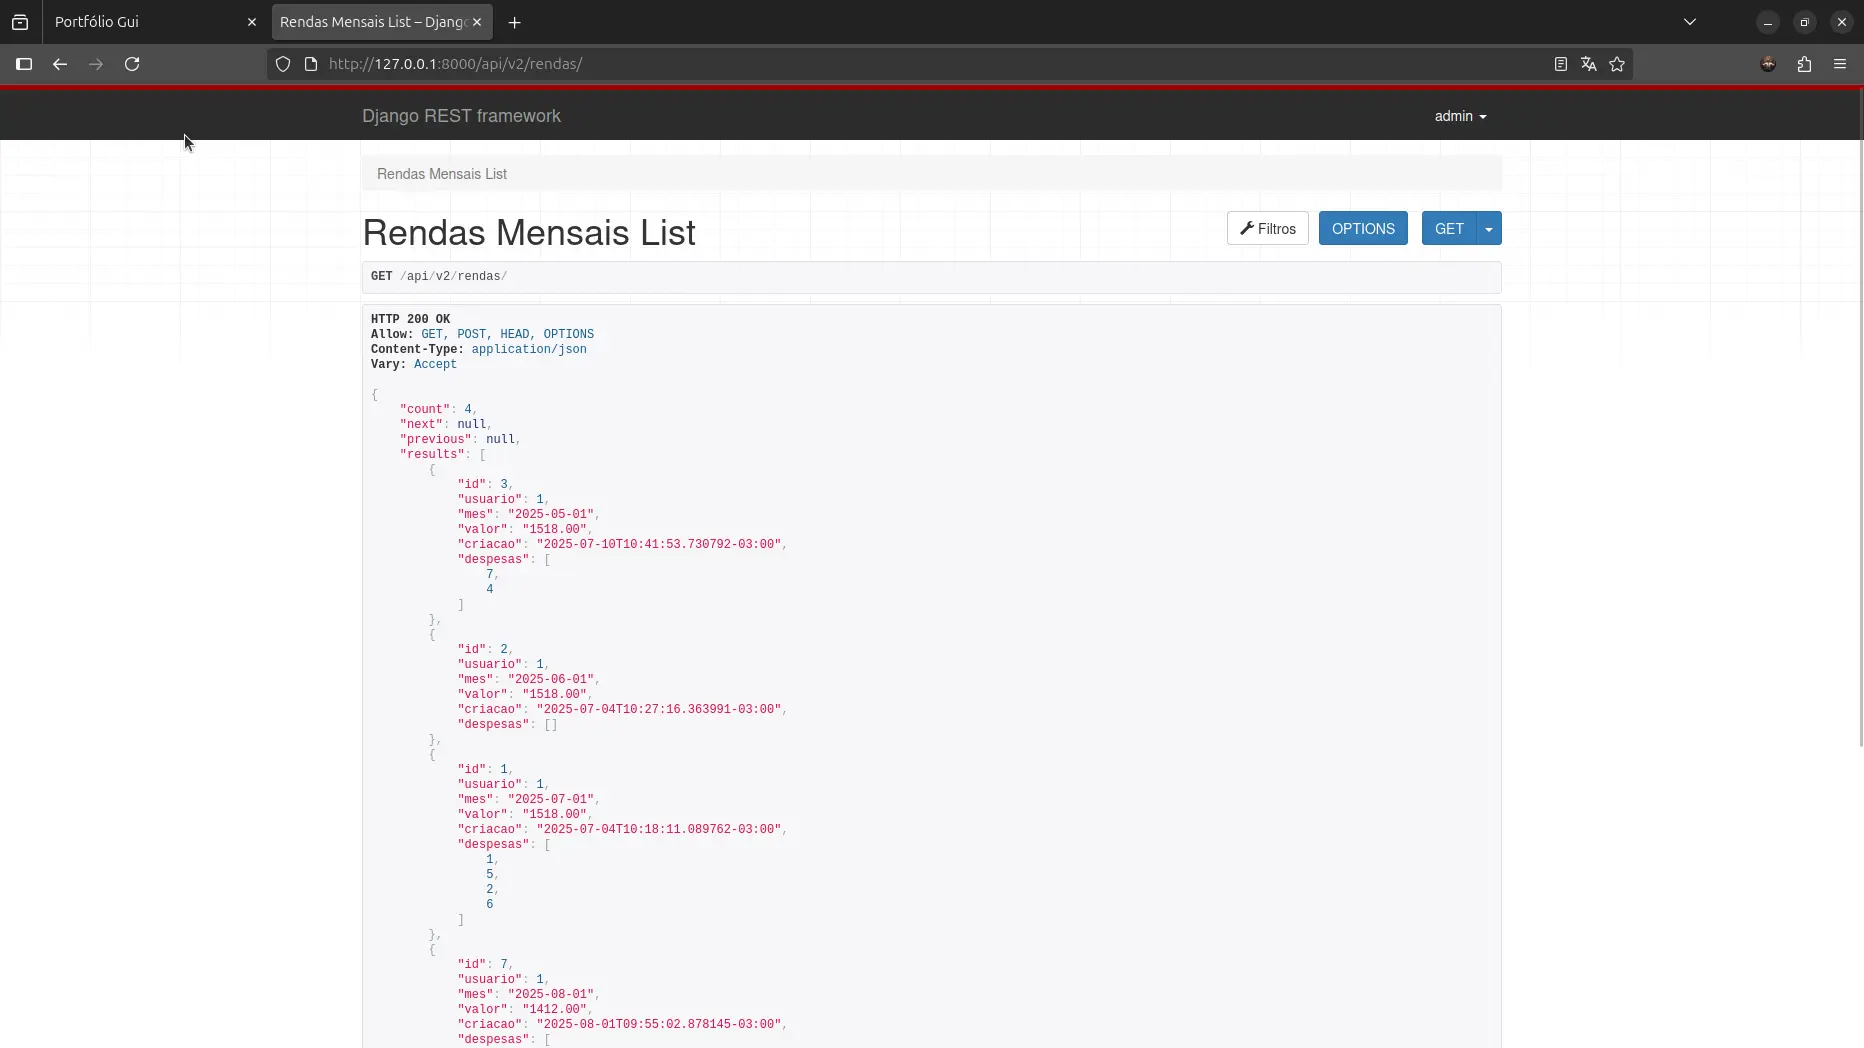This screenshot has height=1048, width=1864.
Task: Go back using the browser back arrow
Action: click(x=60, y=64)
